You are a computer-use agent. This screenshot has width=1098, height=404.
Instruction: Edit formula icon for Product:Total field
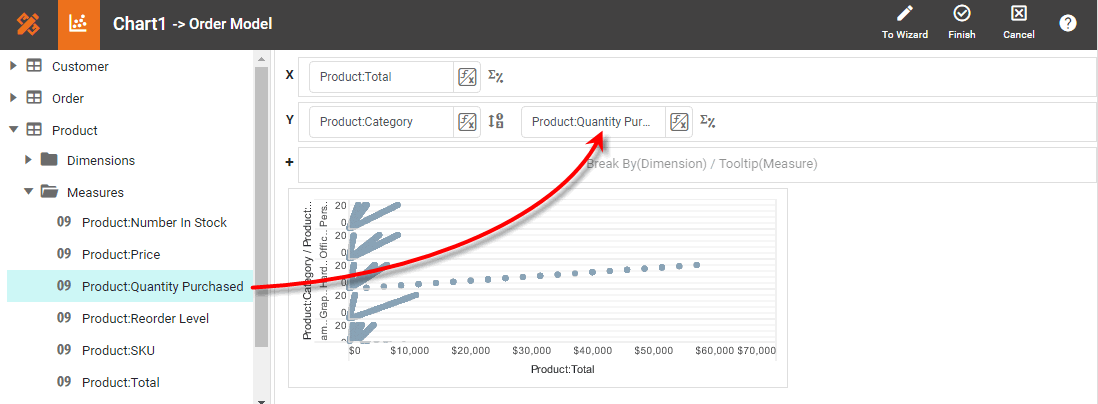pos(467,76)
